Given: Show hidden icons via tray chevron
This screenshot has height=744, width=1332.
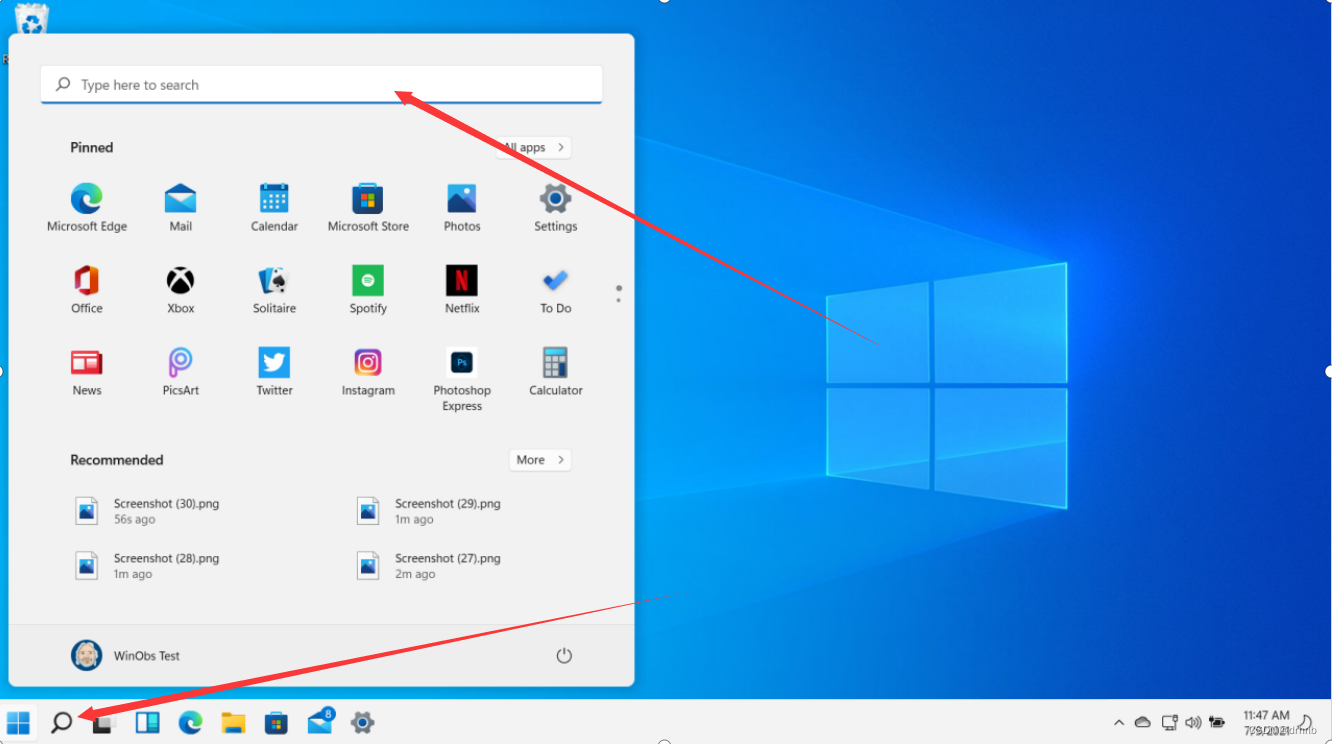Looking at the screenshot, I should click(1119, 722).
